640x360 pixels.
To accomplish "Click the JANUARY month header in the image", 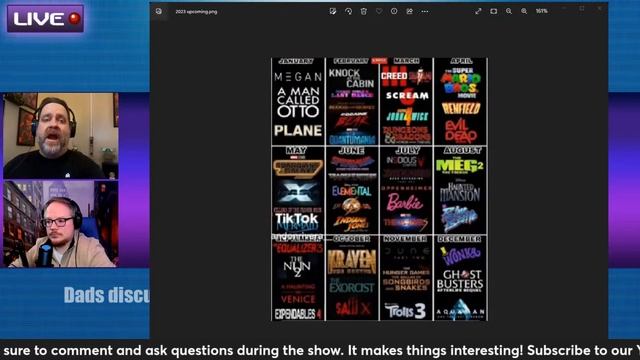I will [296, 61].
